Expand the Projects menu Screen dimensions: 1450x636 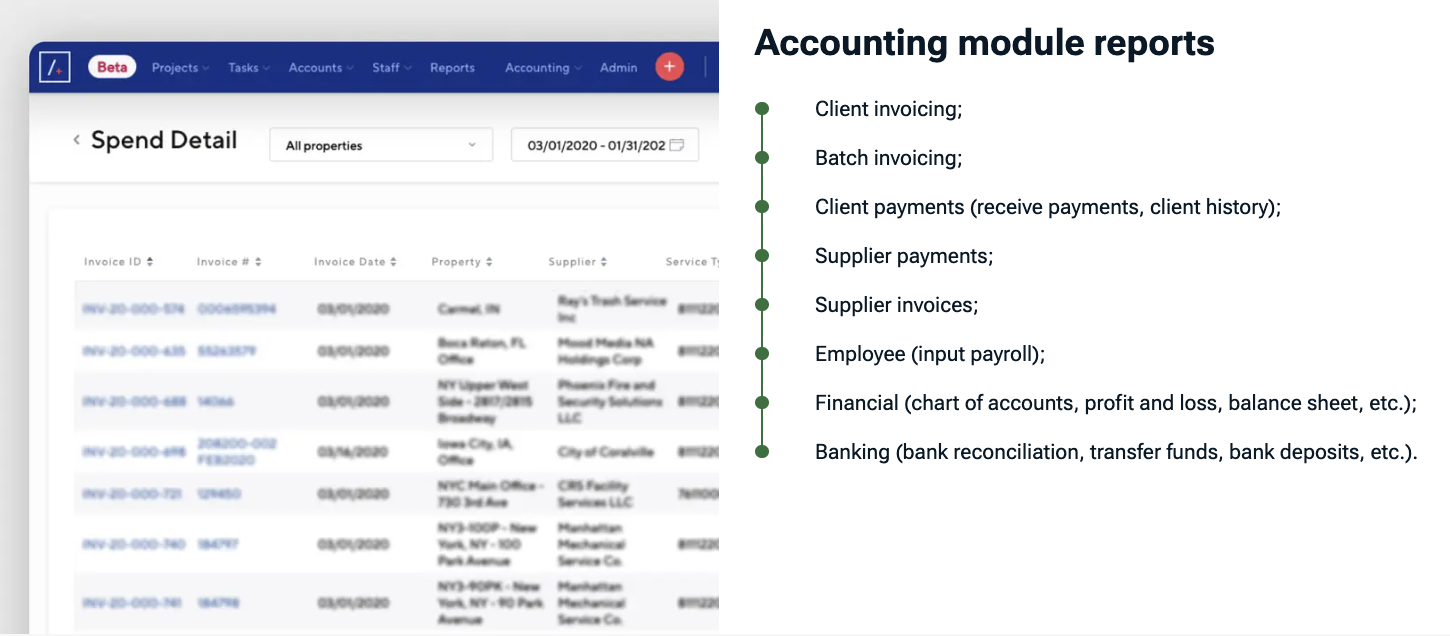point(180,68)
